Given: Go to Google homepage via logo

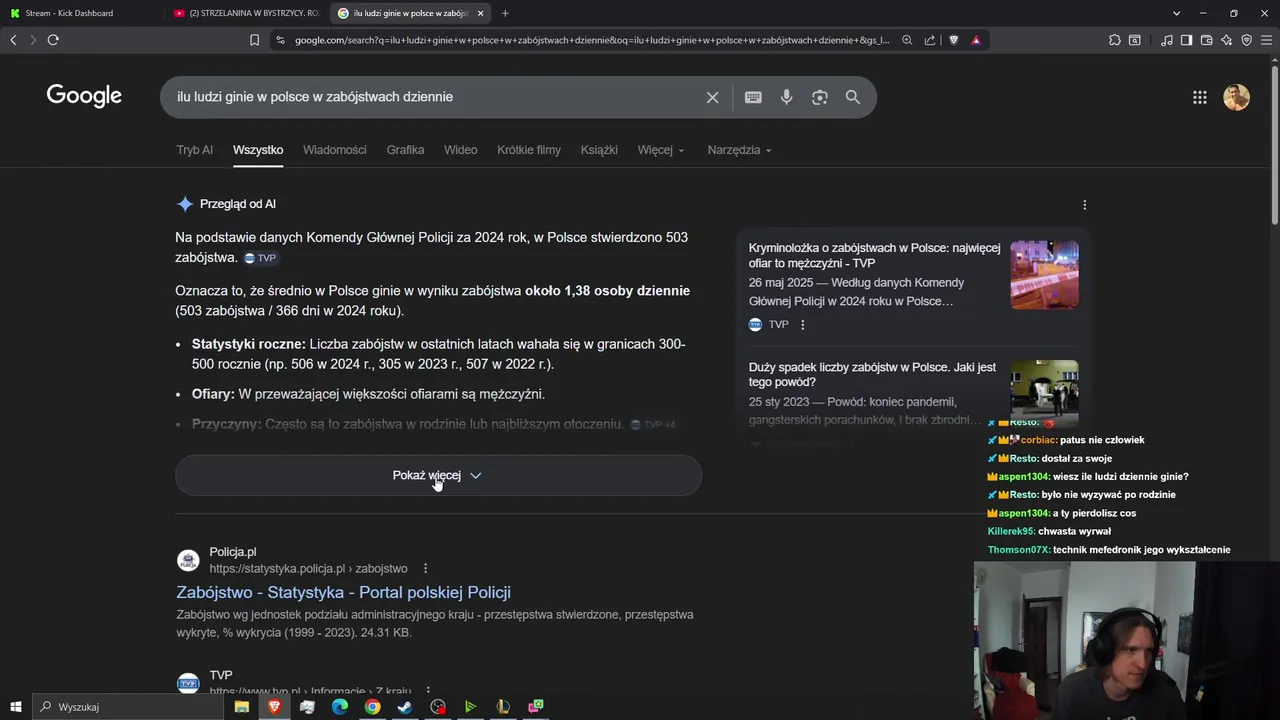Looking at the screenshot, I should 84,96.
